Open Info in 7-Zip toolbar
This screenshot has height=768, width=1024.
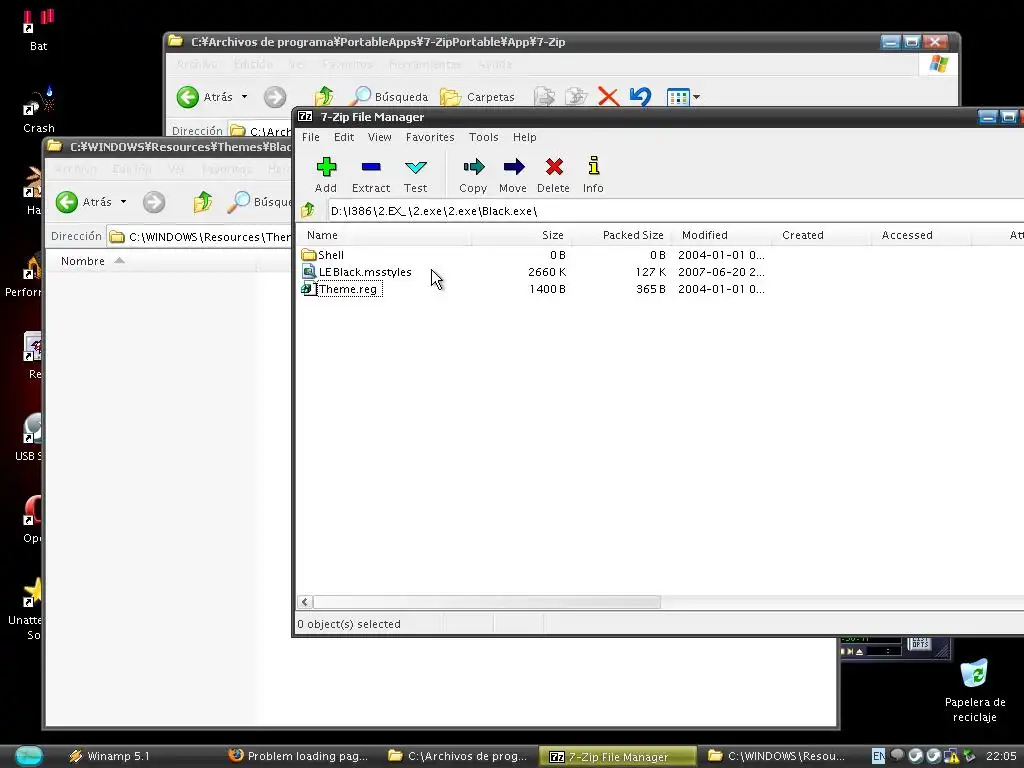[x=593, y=174]
